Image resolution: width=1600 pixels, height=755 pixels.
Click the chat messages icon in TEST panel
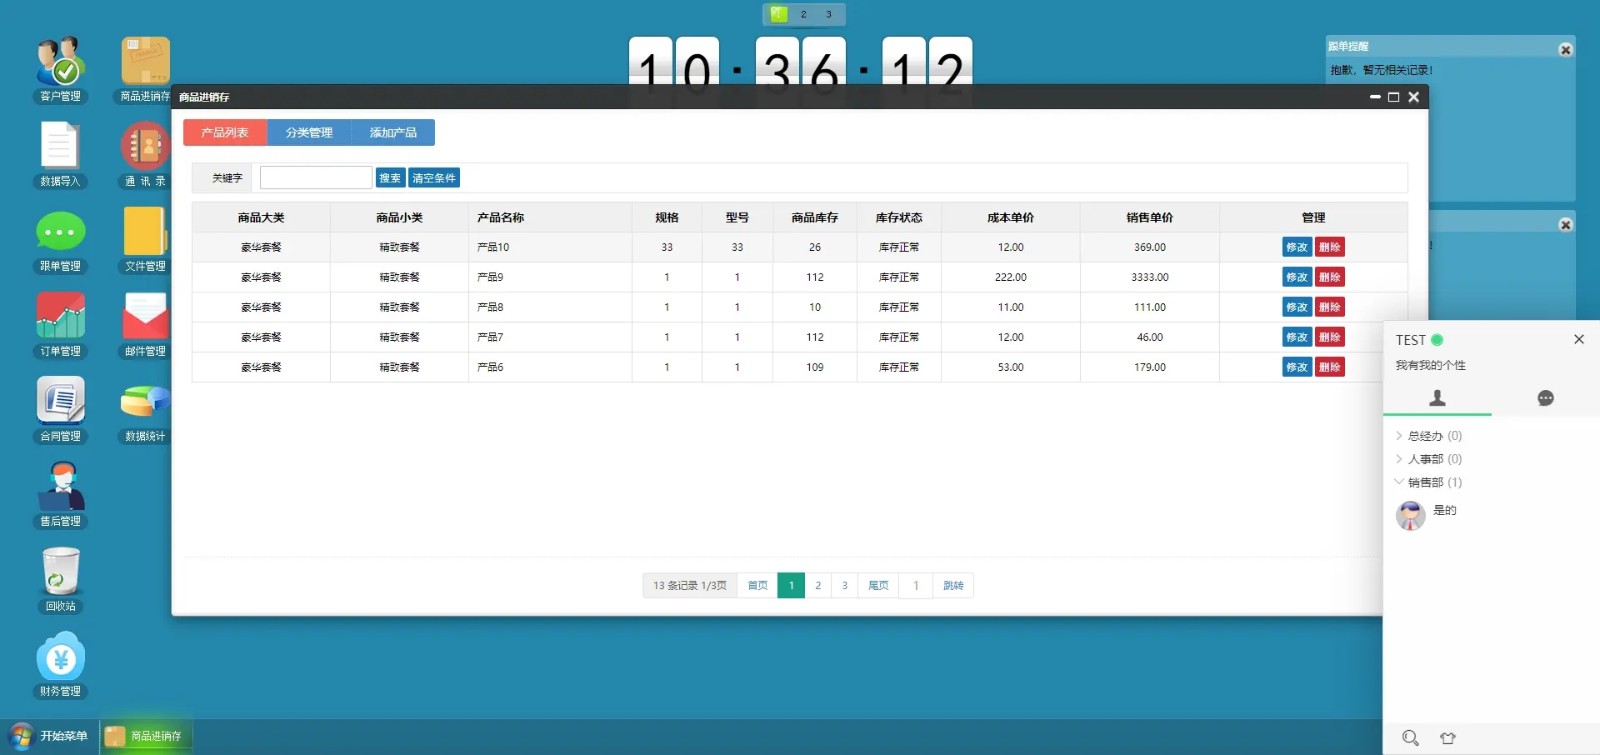pos(1545,398)
